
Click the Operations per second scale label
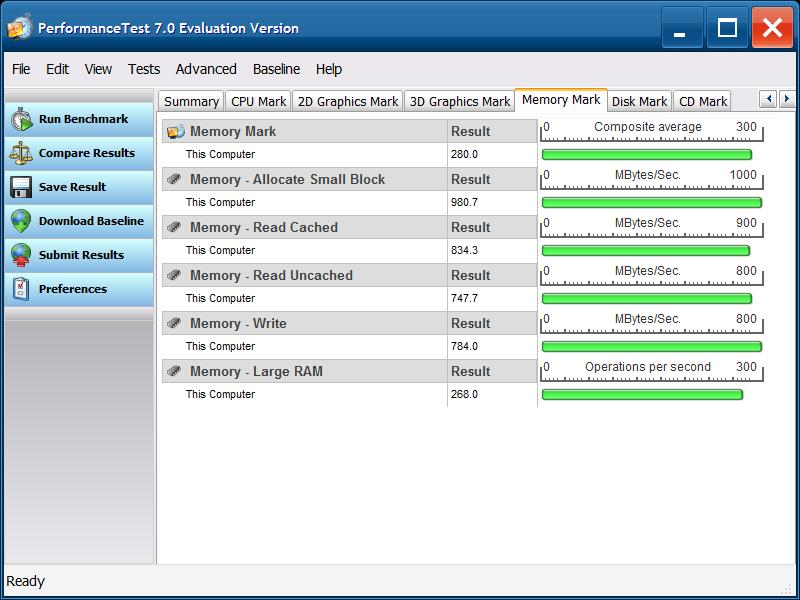[x=647, y=366]
